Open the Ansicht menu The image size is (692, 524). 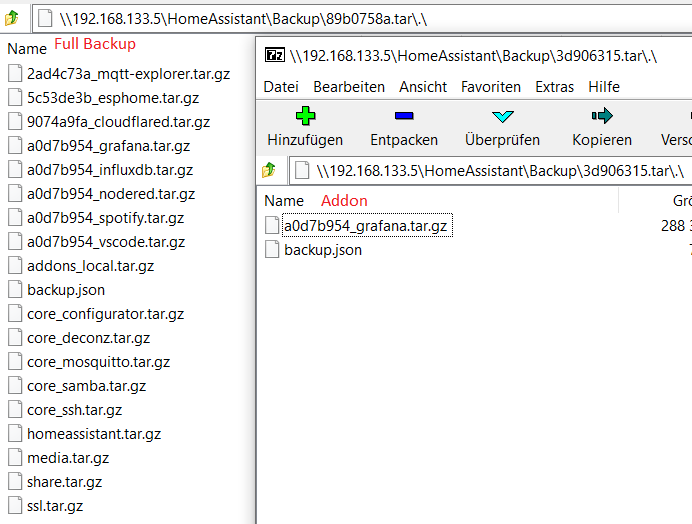click(x=423, y=87)
